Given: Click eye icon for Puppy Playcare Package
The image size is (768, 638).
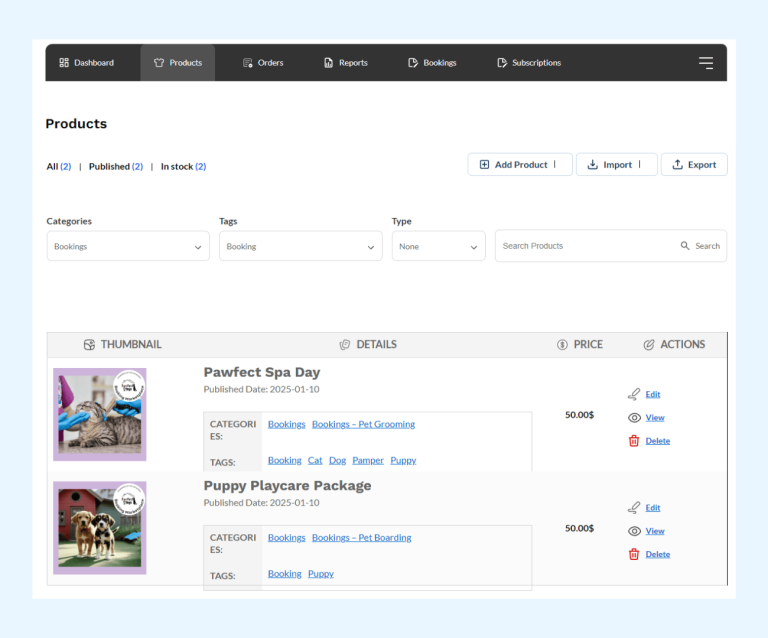Looking at the screenshot, I should (634, 531).
